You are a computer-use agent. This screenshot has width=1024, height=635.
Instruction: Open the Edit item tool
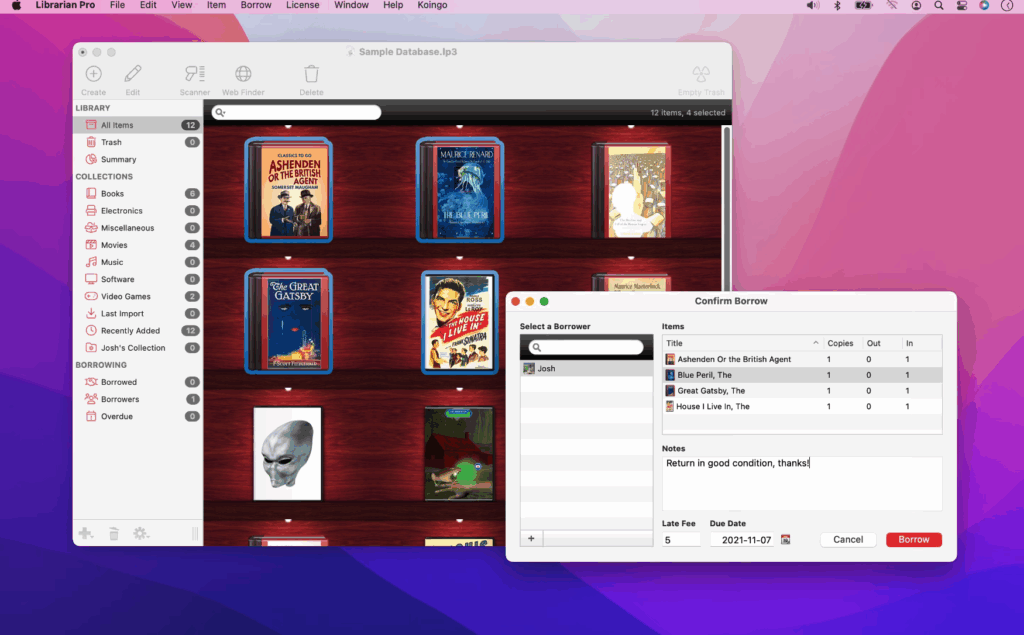[x=132, y=74]
